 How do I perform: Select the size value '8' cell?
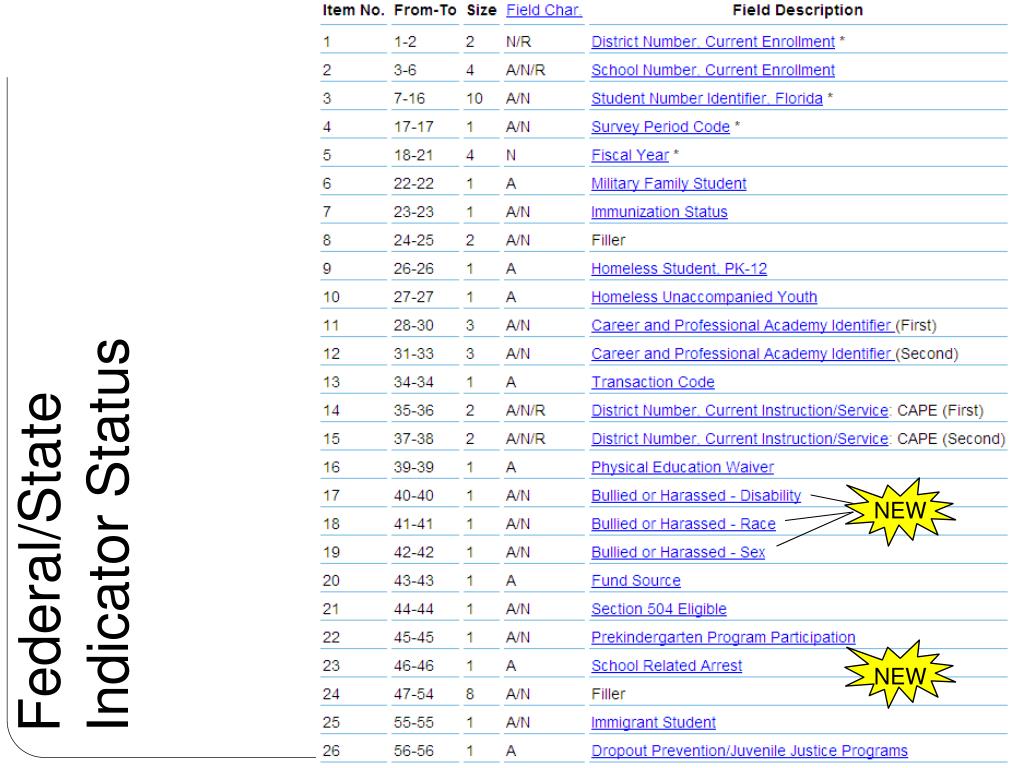(x=470, y=694)
